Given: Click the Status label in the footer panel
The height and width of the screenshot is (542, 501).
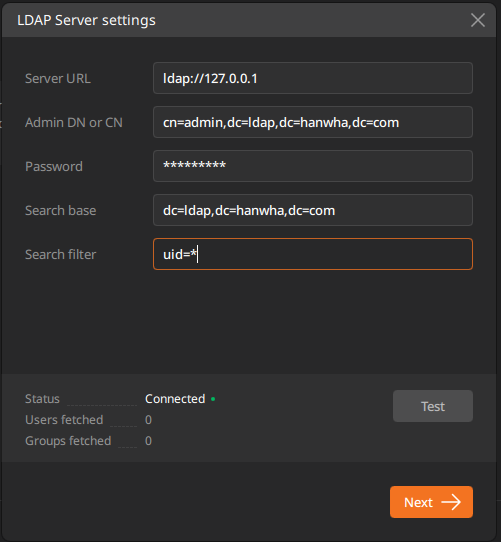Looking at the screenshot, I should click(x=42, y=399).
